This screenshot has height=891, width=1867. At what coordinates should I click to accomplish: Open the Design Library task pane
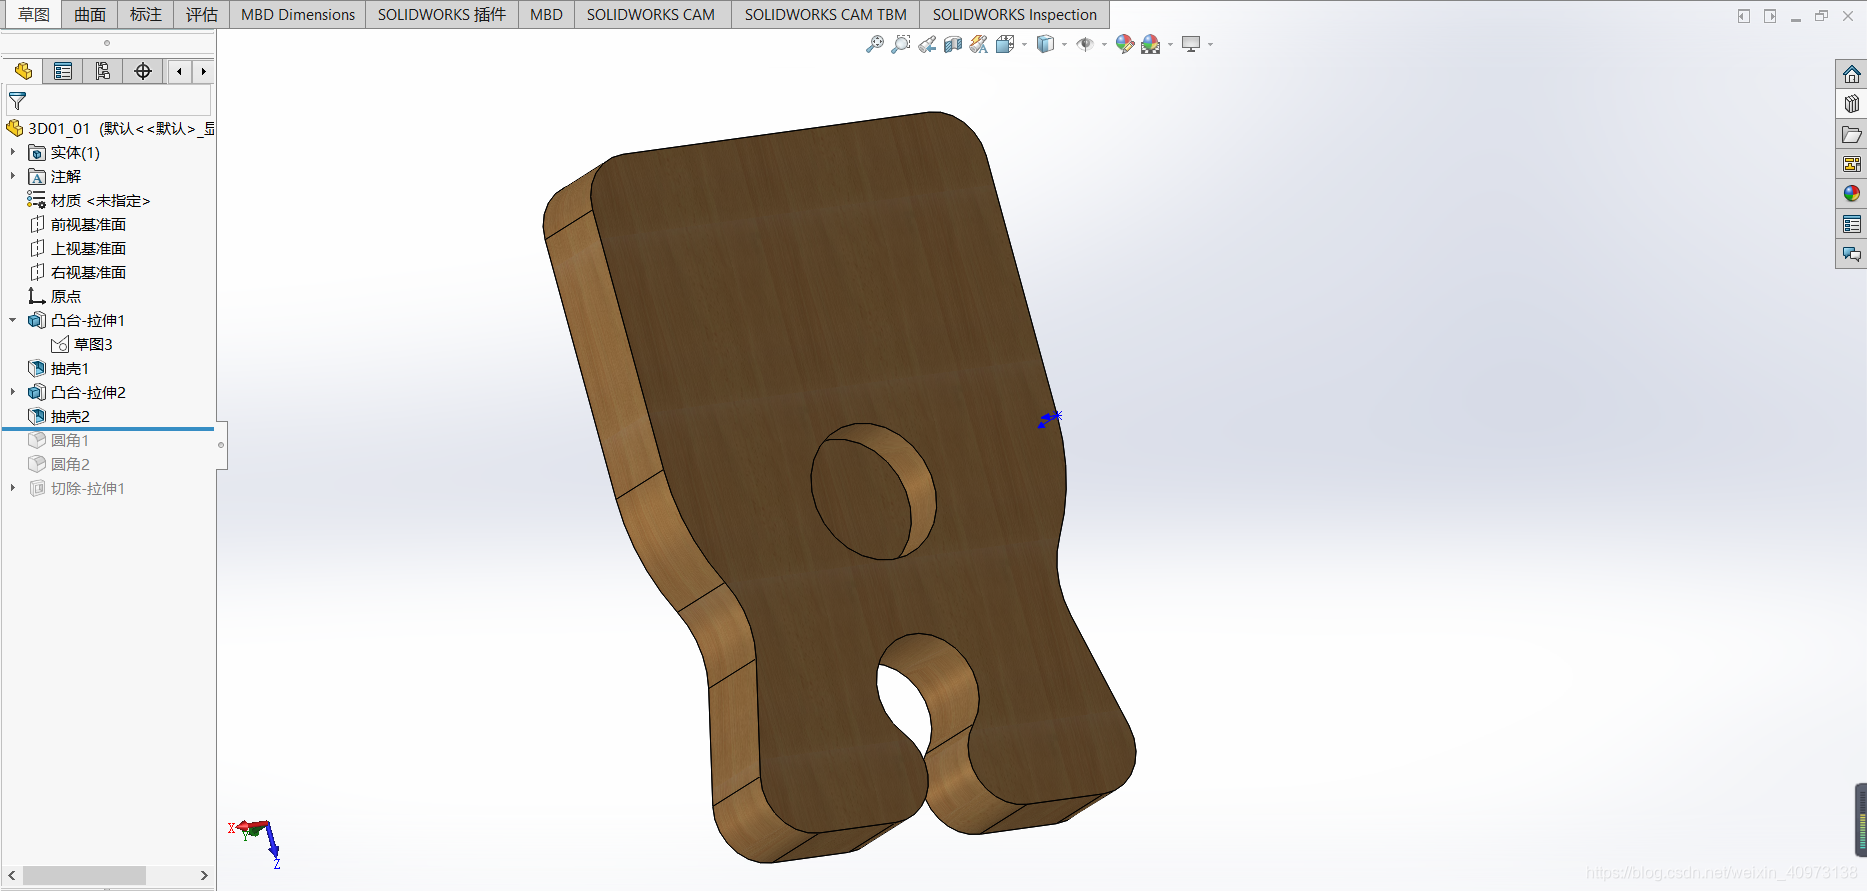pyautogui.click(x=1851, y=104)
